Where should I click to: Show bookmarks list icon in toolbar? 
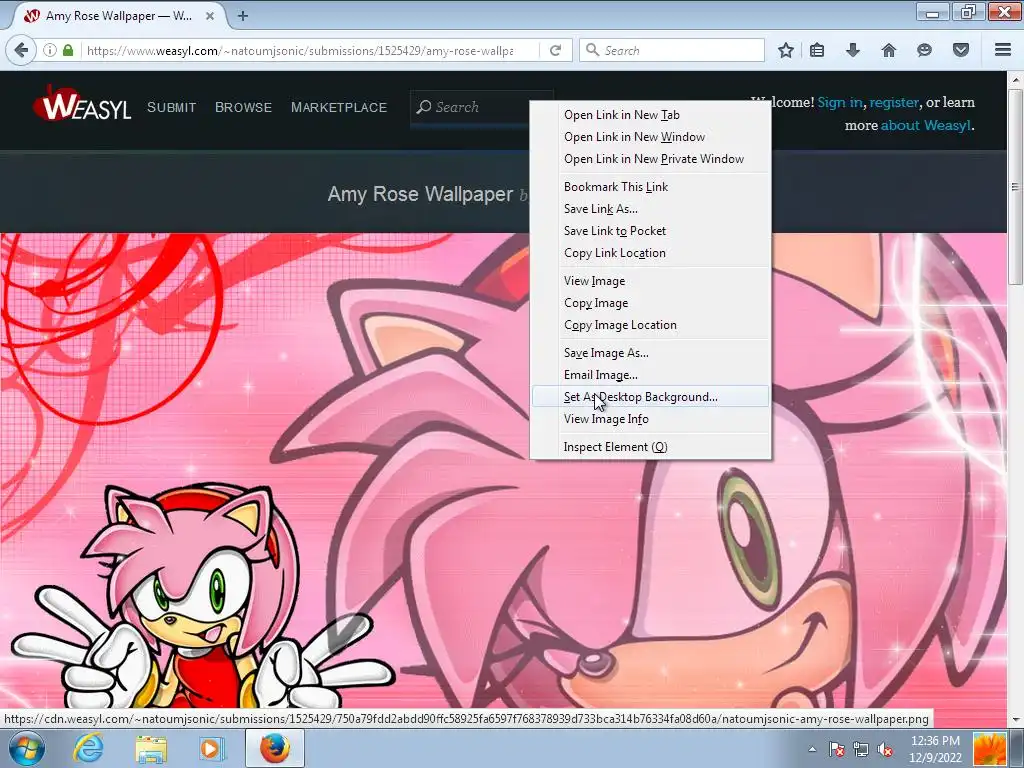pyautogui.click(x=817, y=50)
